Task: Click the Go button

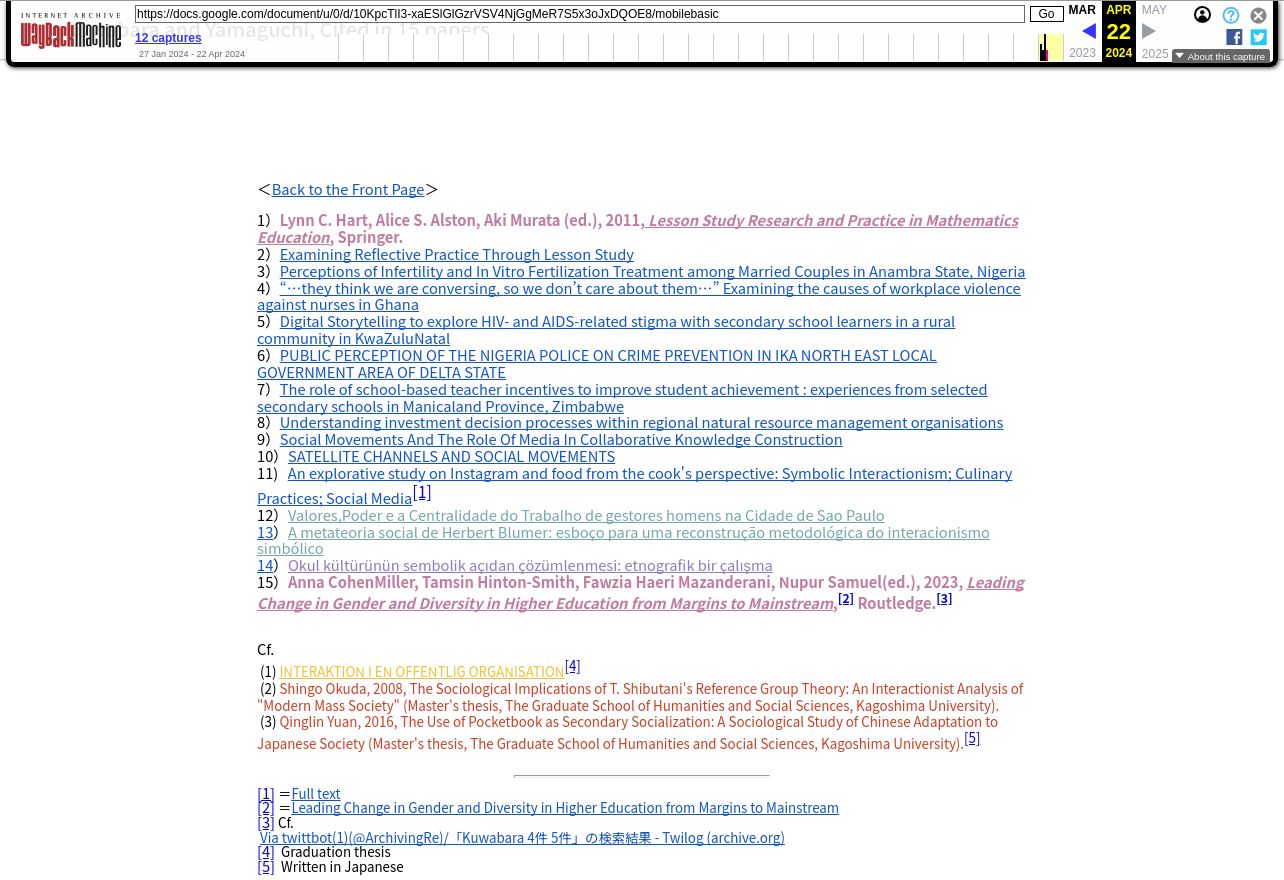Action: (1046, 14)
